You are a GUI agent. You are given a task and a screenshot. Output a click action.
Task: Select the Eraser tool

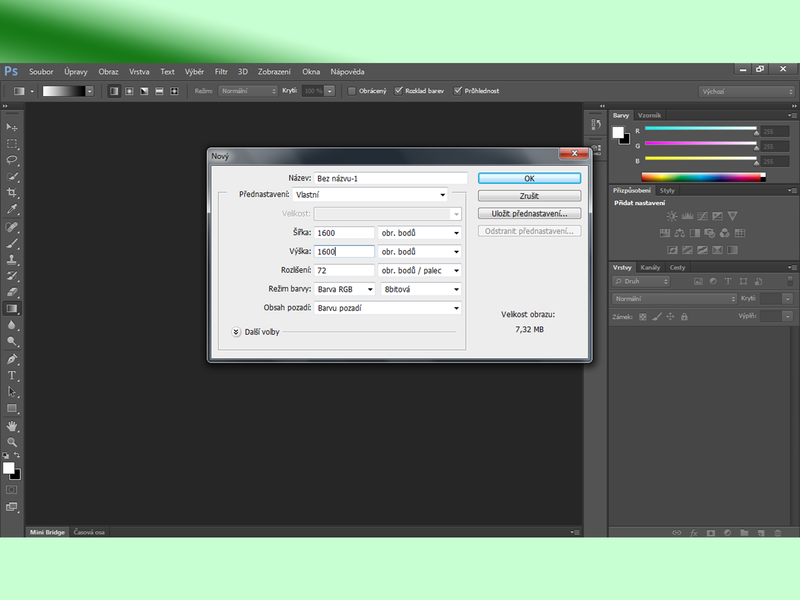(12, 292)
